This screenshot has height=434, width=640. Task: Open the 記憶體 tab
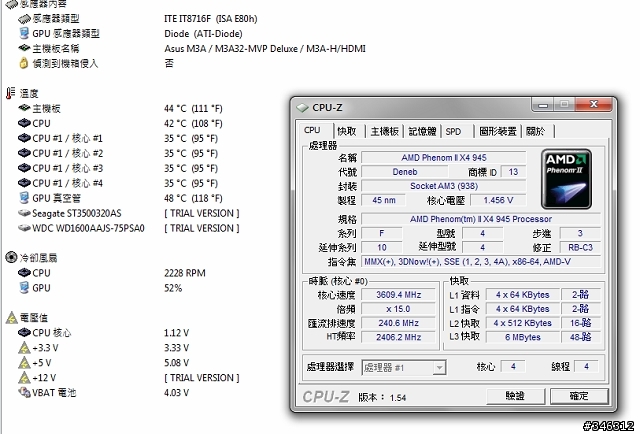tap(422, 131)
